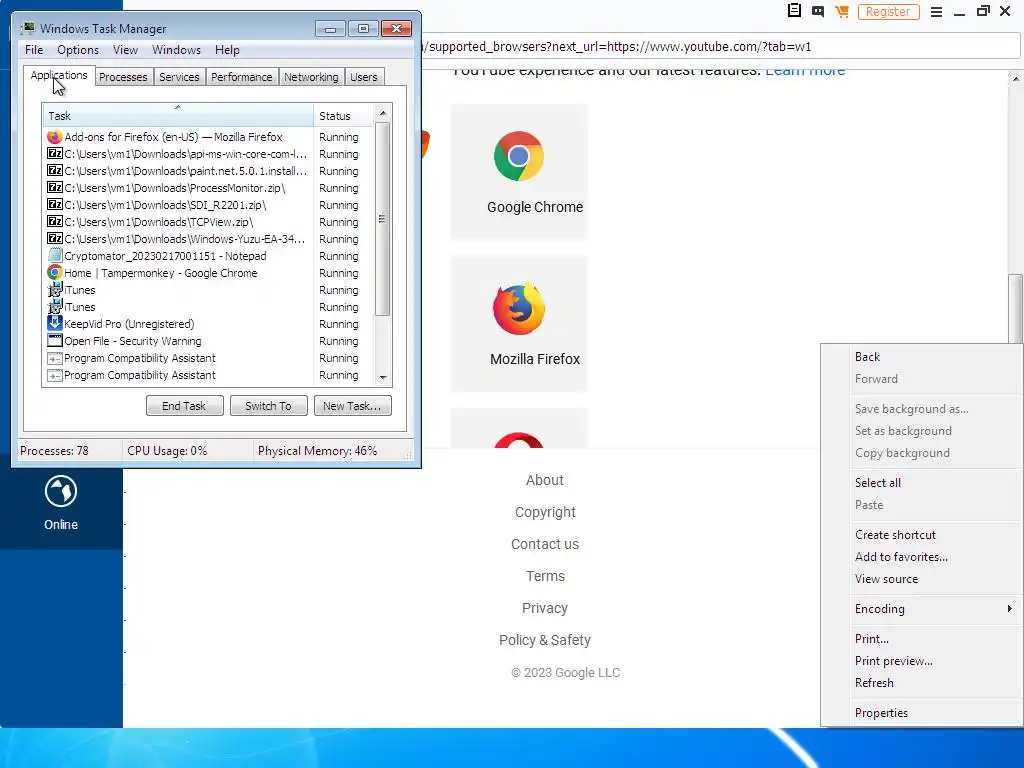This screenshot has height=768, width=1024.
Task: Click the Chrome icon in Tampermonkey task row
Action: pos(55,273)
